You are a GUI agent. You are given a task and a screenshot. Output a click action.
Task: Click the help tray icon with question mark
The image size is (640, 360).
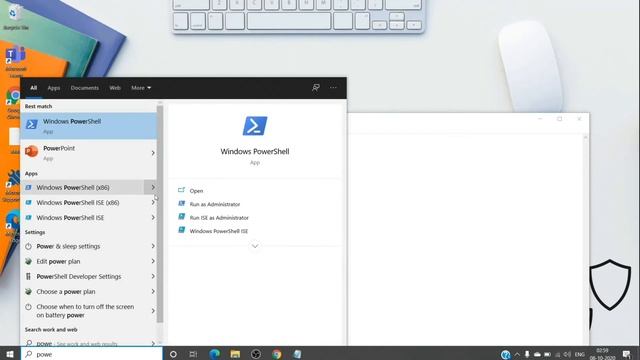pos(506,354)
